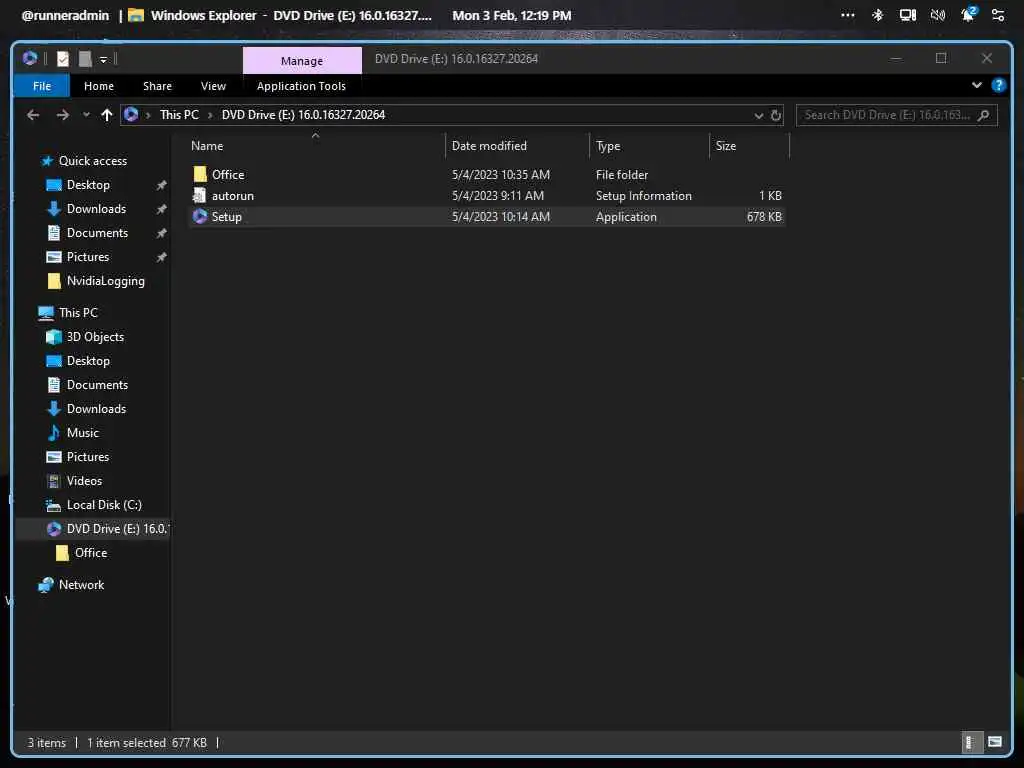
Task: Select the Manage contextual tab
Action: click(302, 61)
